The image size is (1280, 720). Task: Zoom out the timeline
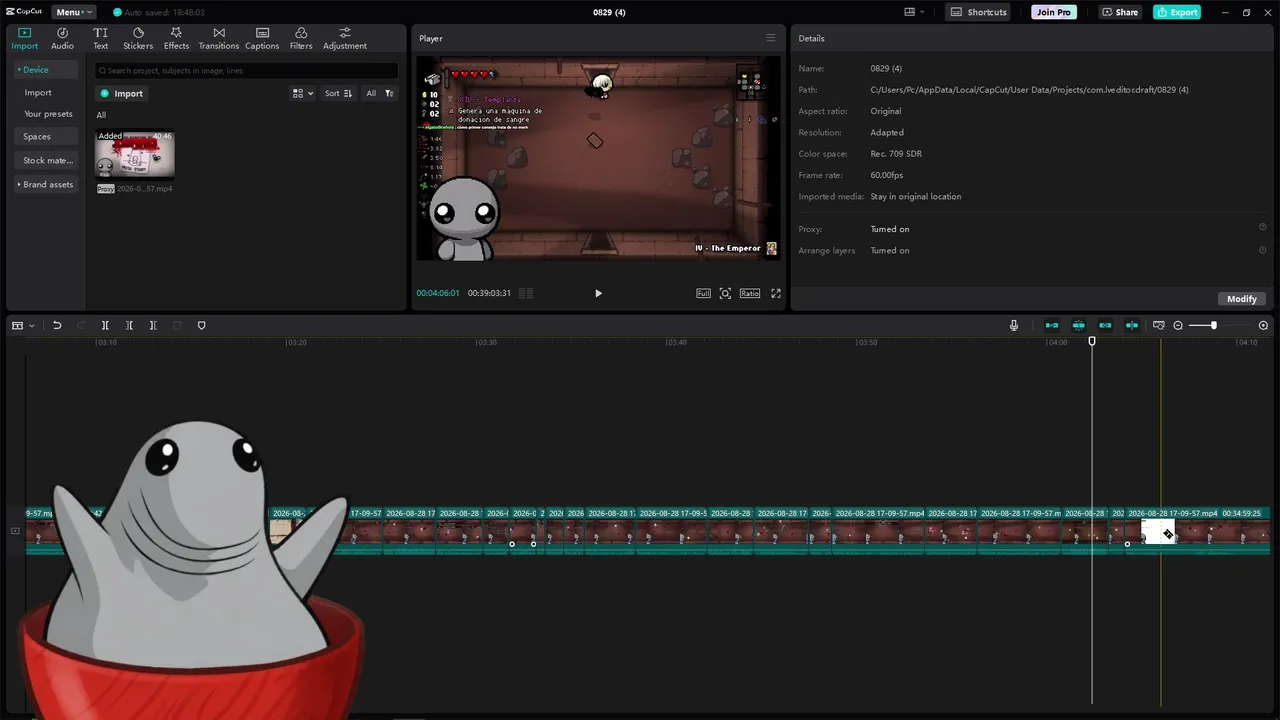point(1178,325)
